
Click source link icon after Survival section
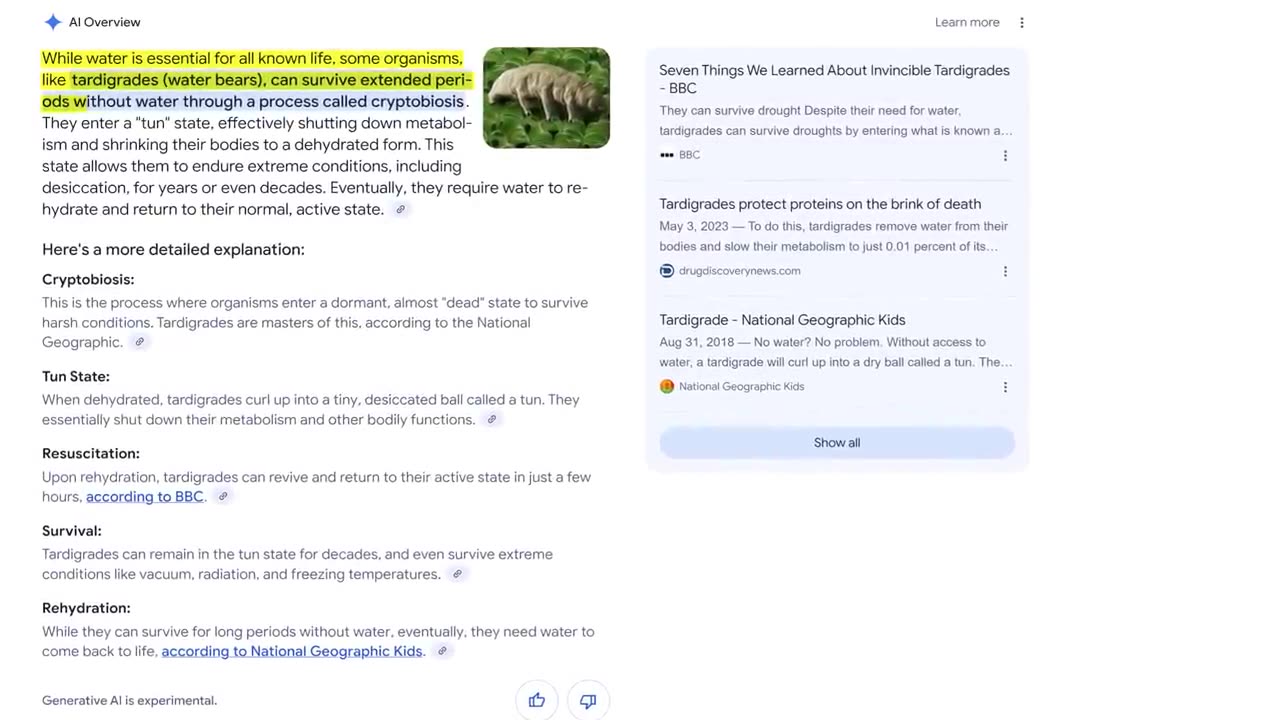457,574
